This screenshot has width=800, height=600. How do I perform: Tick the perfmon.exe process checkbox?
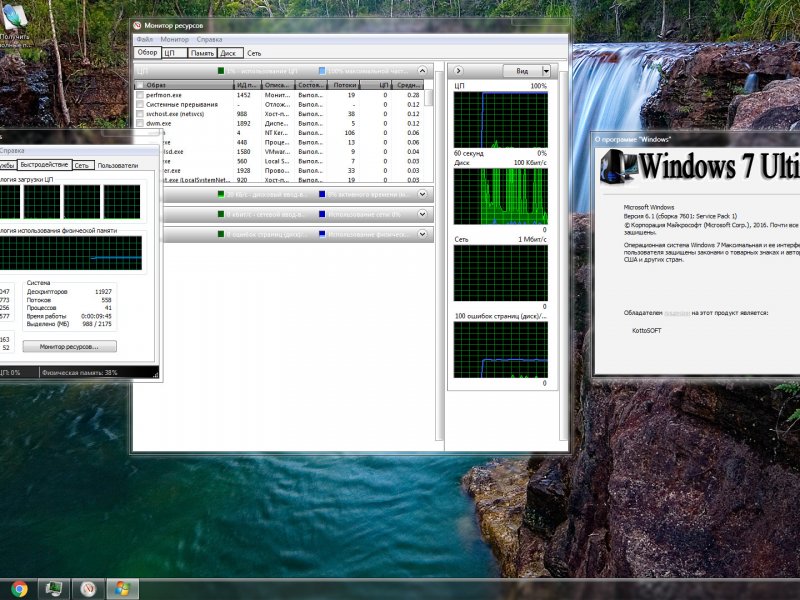point(140,95)
